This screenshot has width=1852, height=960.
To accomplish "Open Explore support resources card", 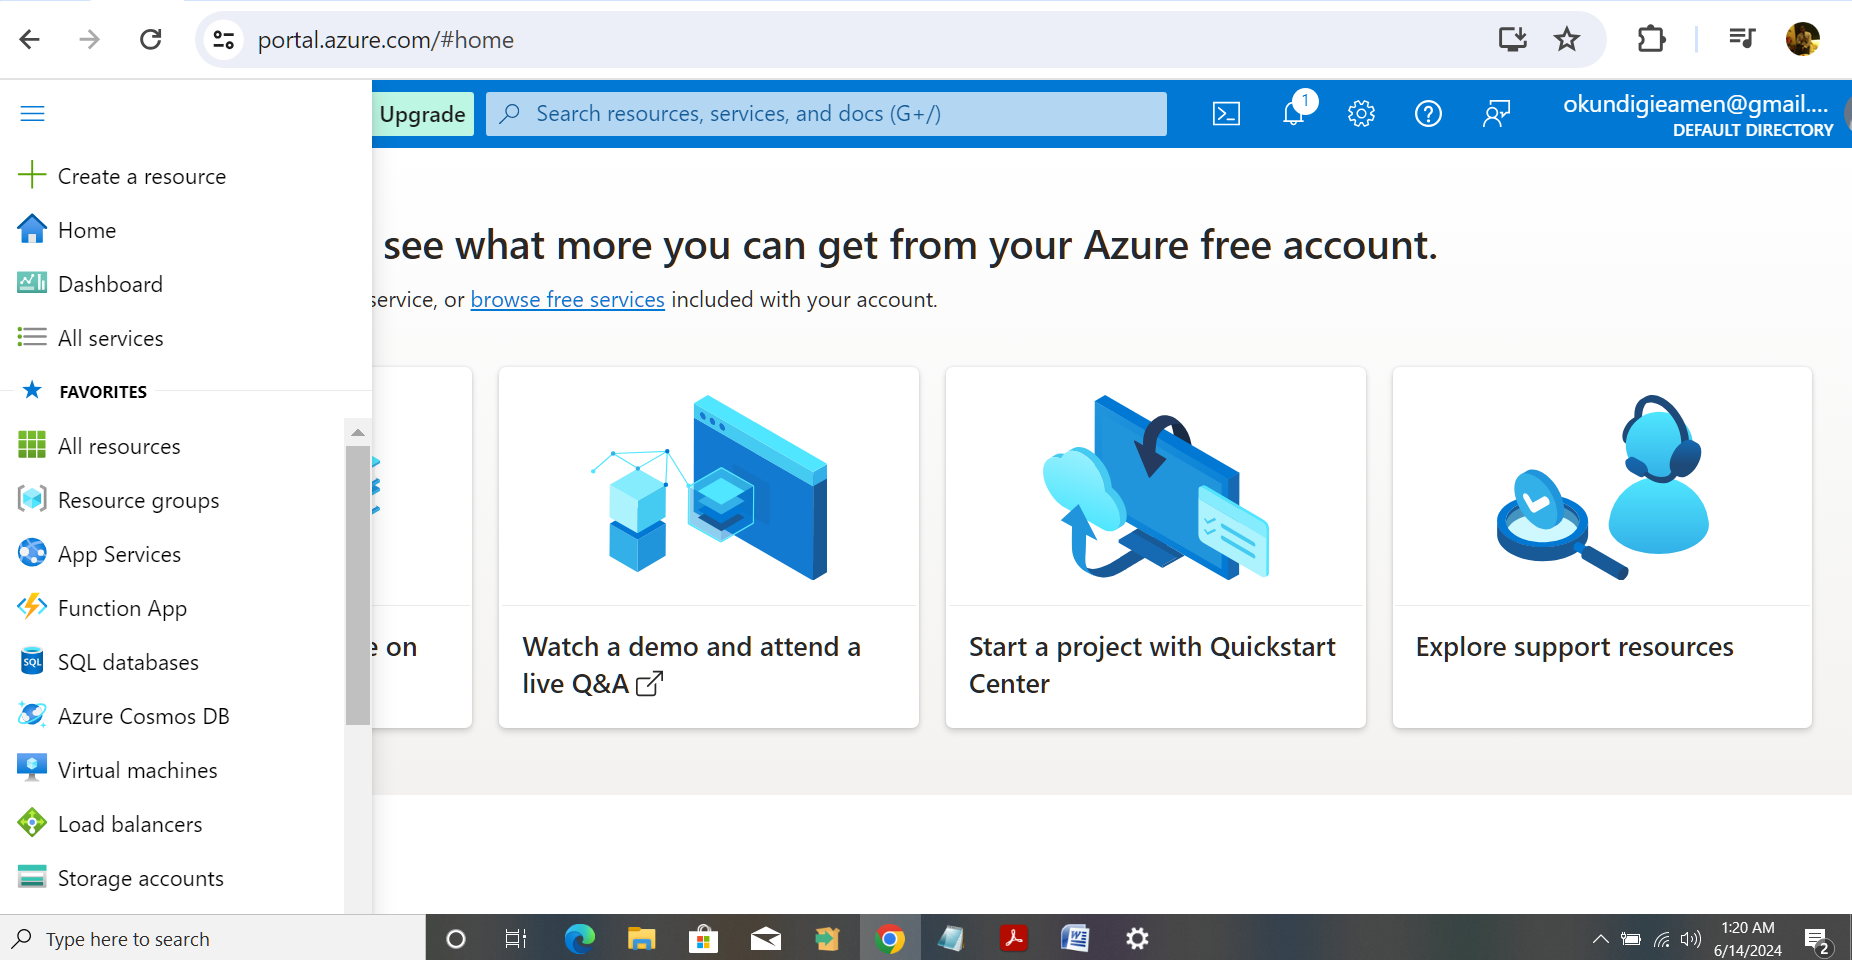I will coord(1601,547).
